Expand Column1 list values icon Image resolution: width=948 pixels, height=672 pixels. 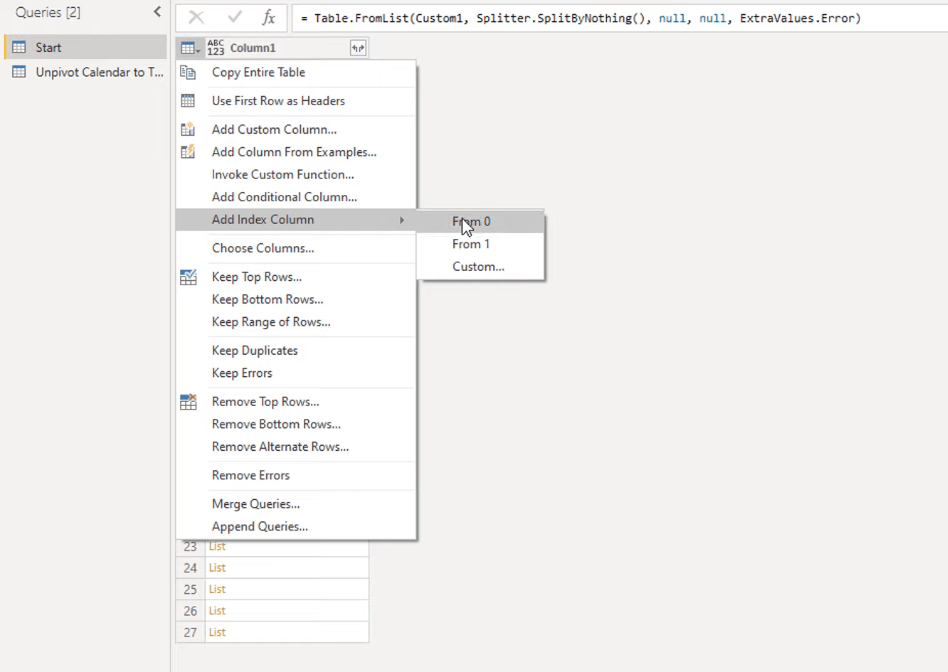tap(358, 48)
